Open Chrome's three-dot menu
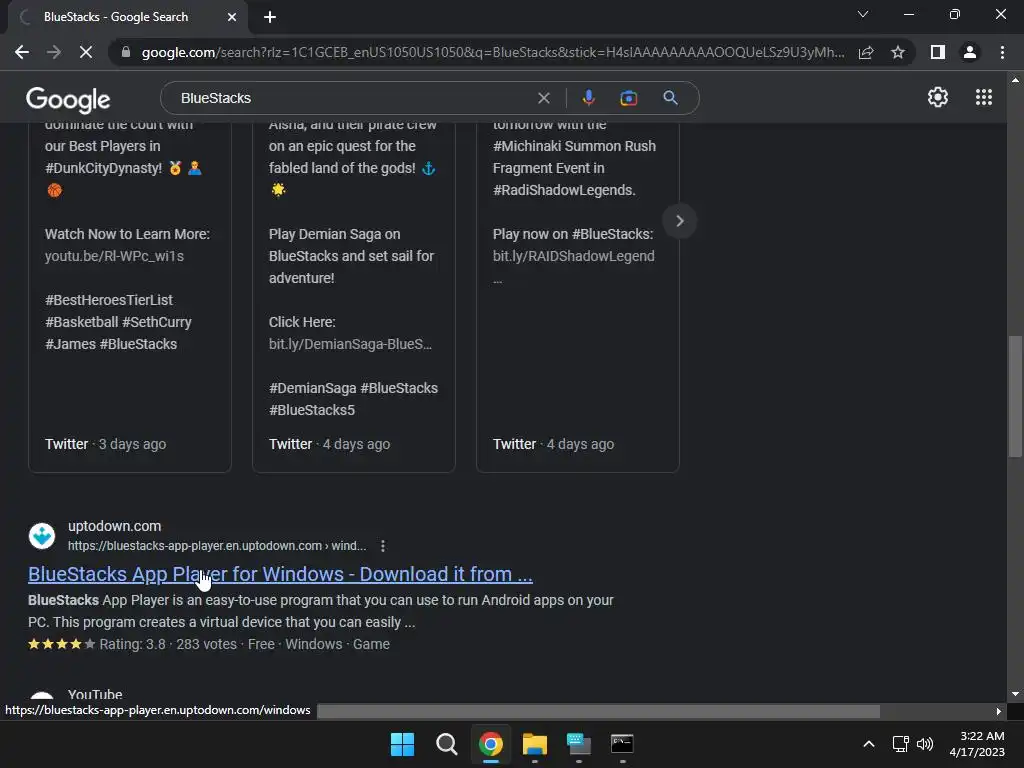The image size is (1024, 768). tap(1002, 52)
